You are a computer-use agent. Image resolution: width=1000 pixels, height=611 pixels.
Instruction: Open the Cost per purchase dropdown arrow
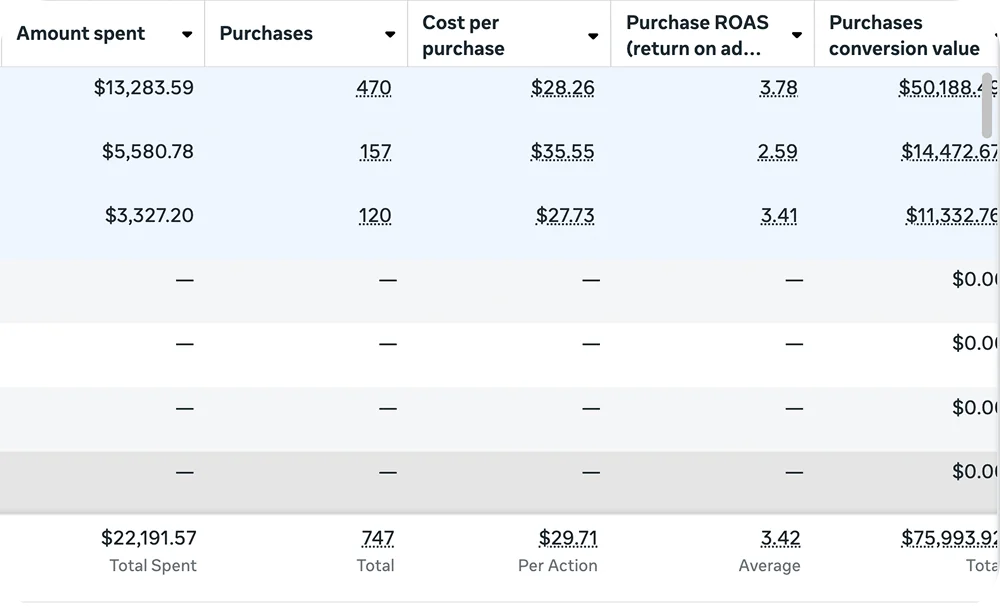tap(593, 36)
